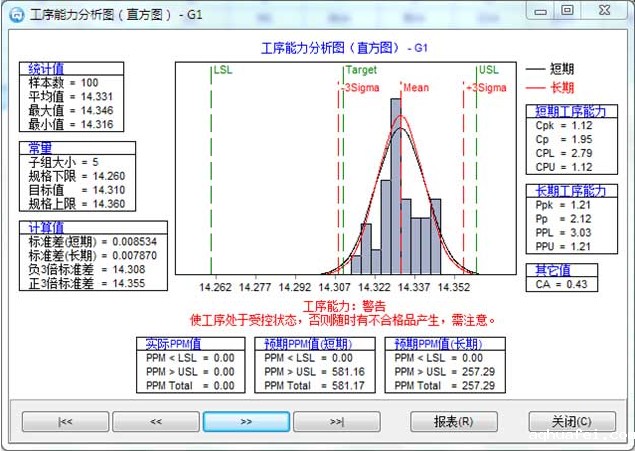Close the dialog with 关闭(C) button
635x451 pixels.
point(572,422)
